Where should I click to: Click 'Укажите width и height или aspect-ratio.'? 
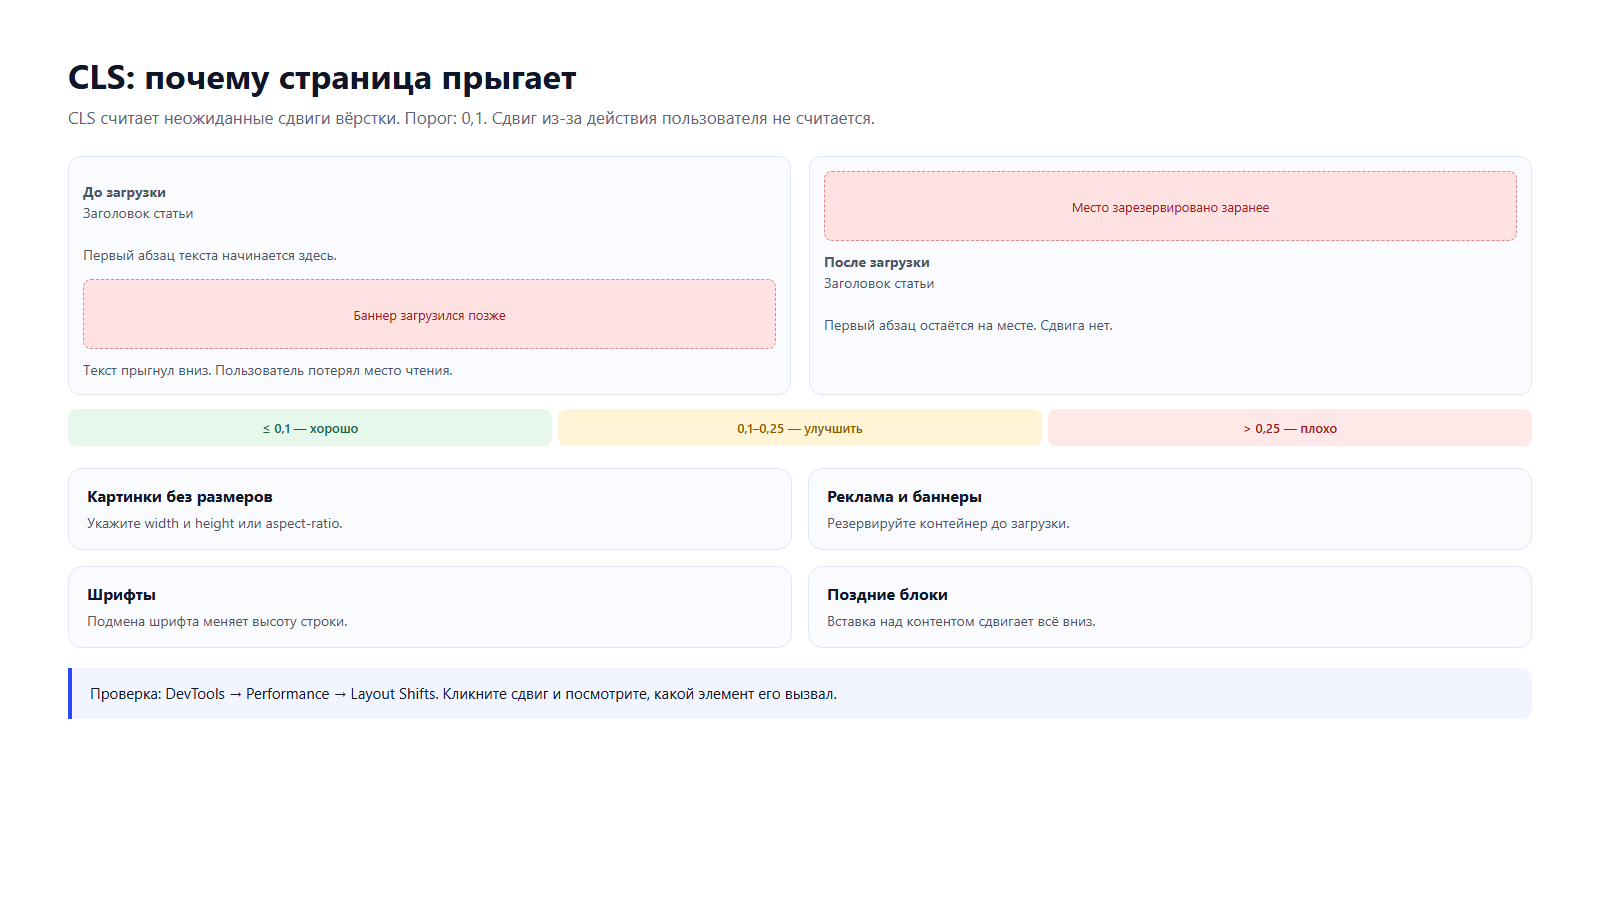click(215, 523)
